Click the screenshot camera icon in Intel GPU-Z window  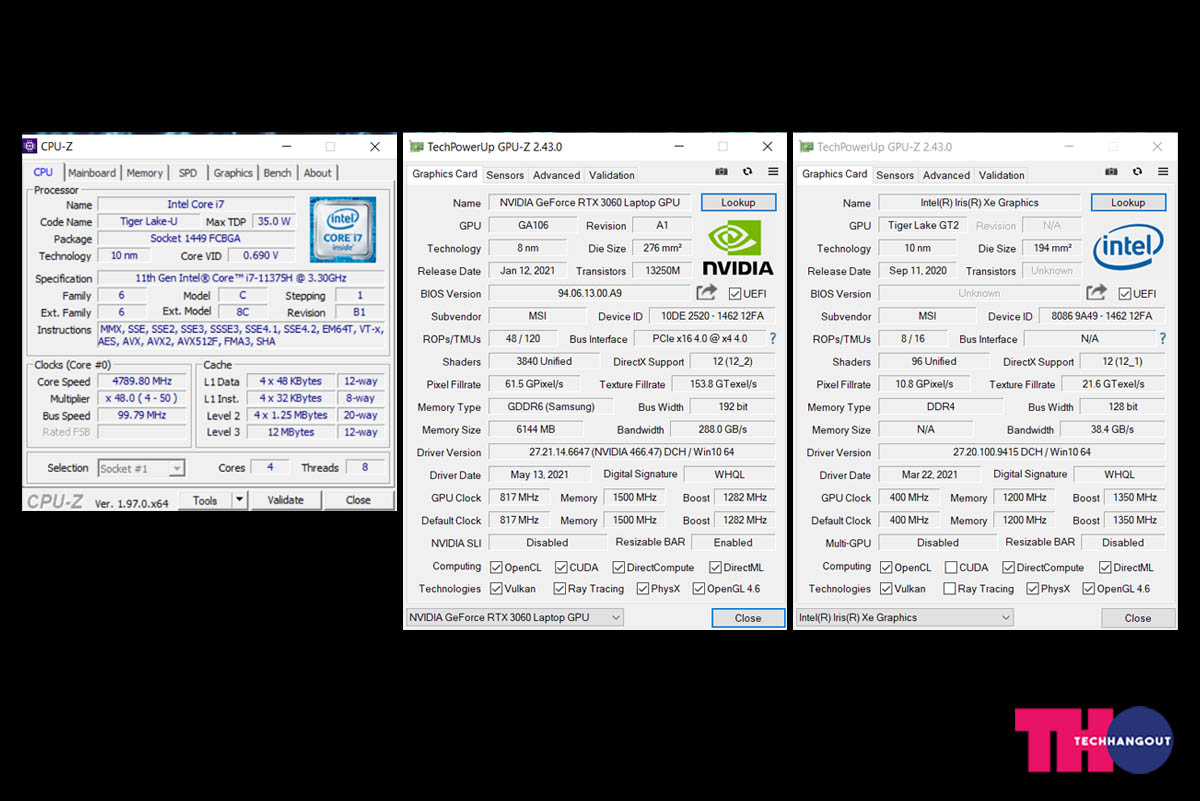(x=1112, y=172)
